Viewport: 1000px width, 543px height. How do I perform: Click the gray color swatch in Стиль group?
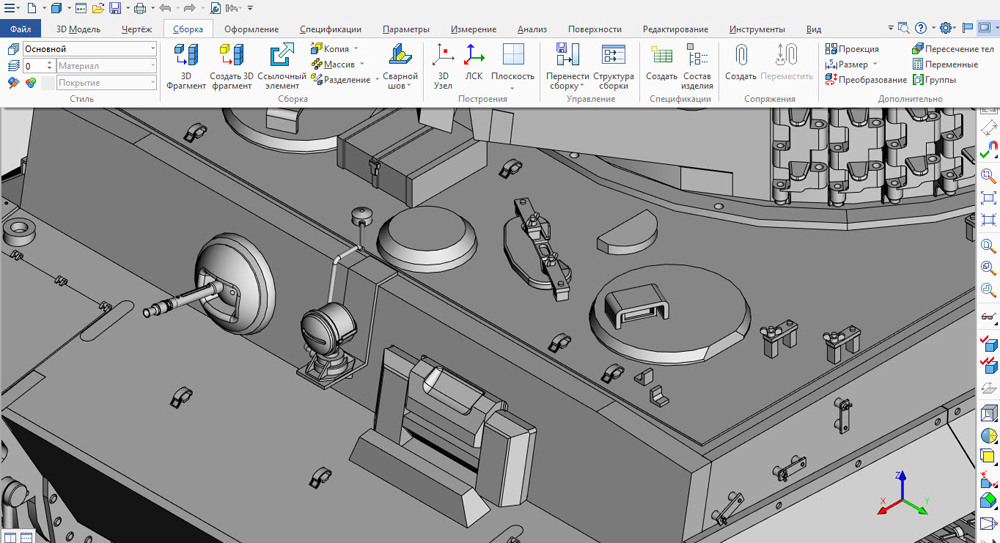(48, 82)
